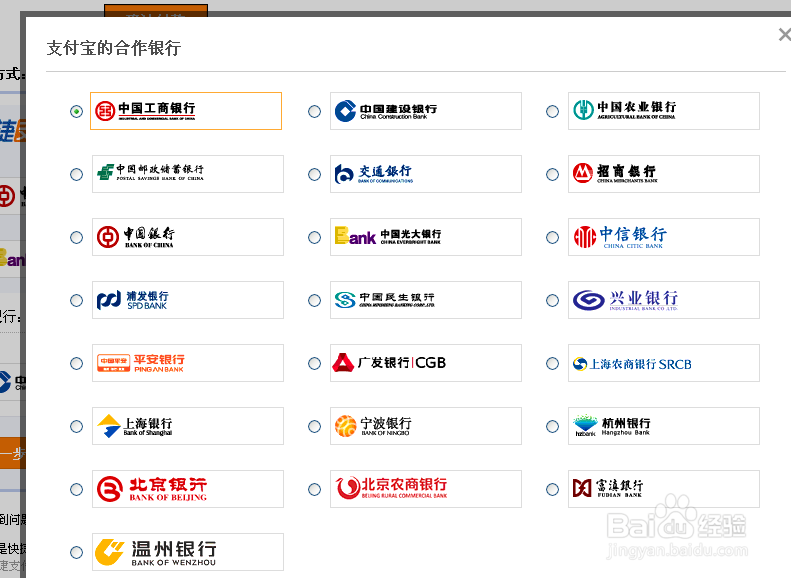Viewport: 791px width, 578px height.
Task: Select the Postal Savings Bank of China logo
Action: pyautogui.click(x=188, y=174)
